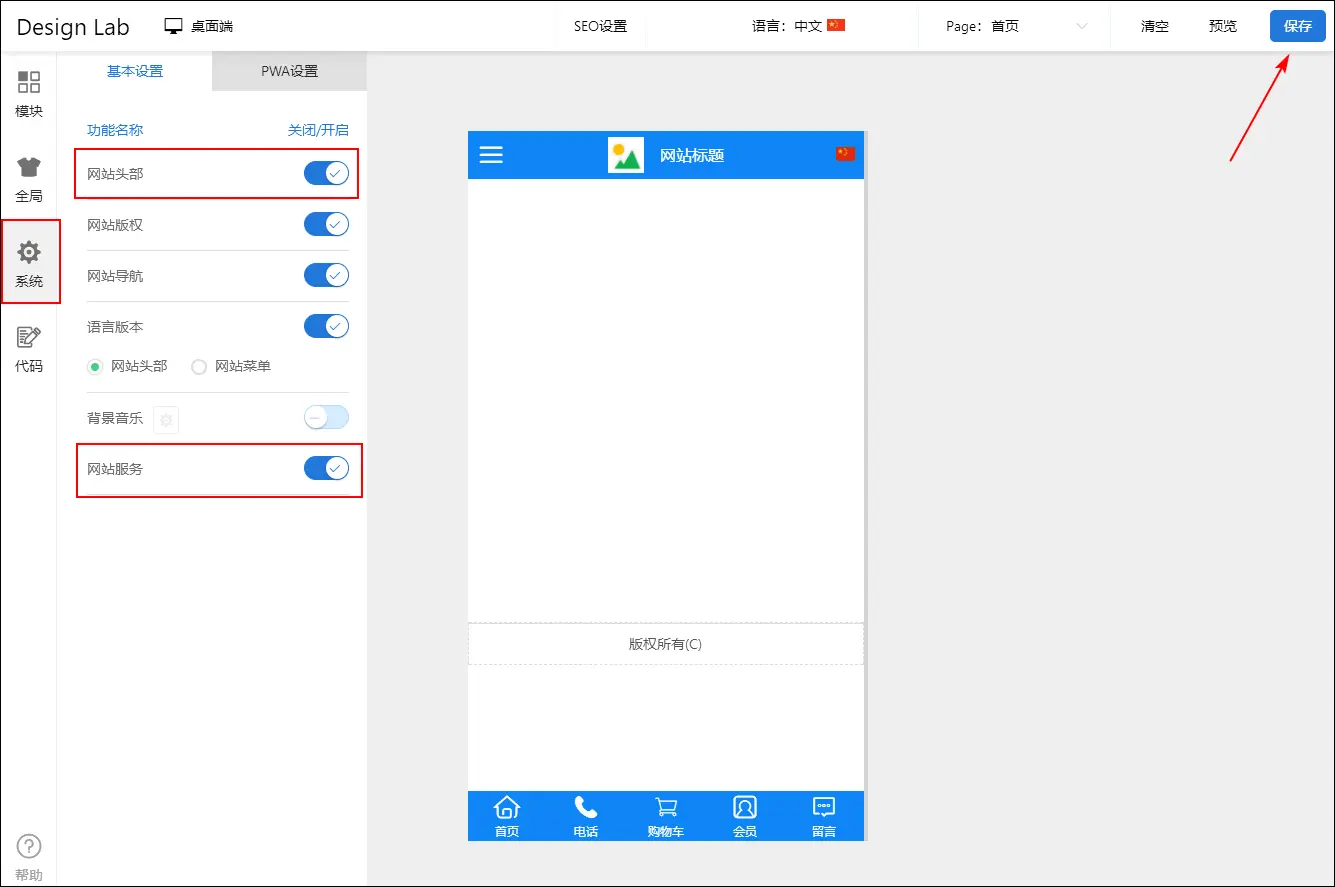This screenshot has height=887, width=1335.
Task: Toggle off 网站服务 switch
Action: coord(326,468)
